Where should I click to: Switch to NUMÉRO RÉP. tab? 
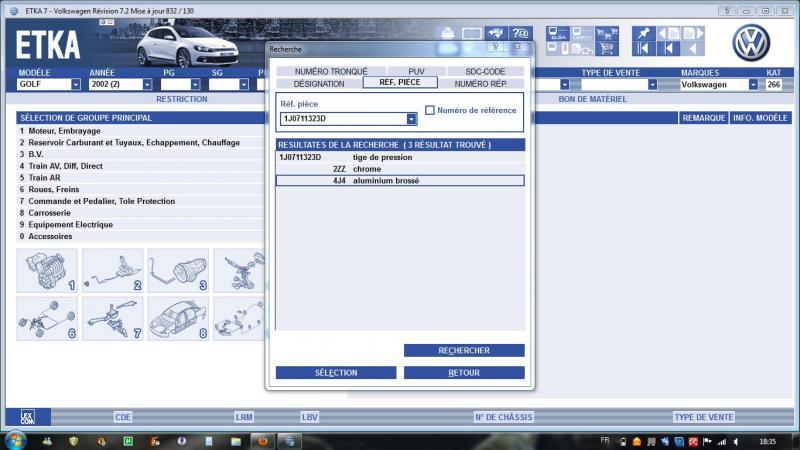481,84
